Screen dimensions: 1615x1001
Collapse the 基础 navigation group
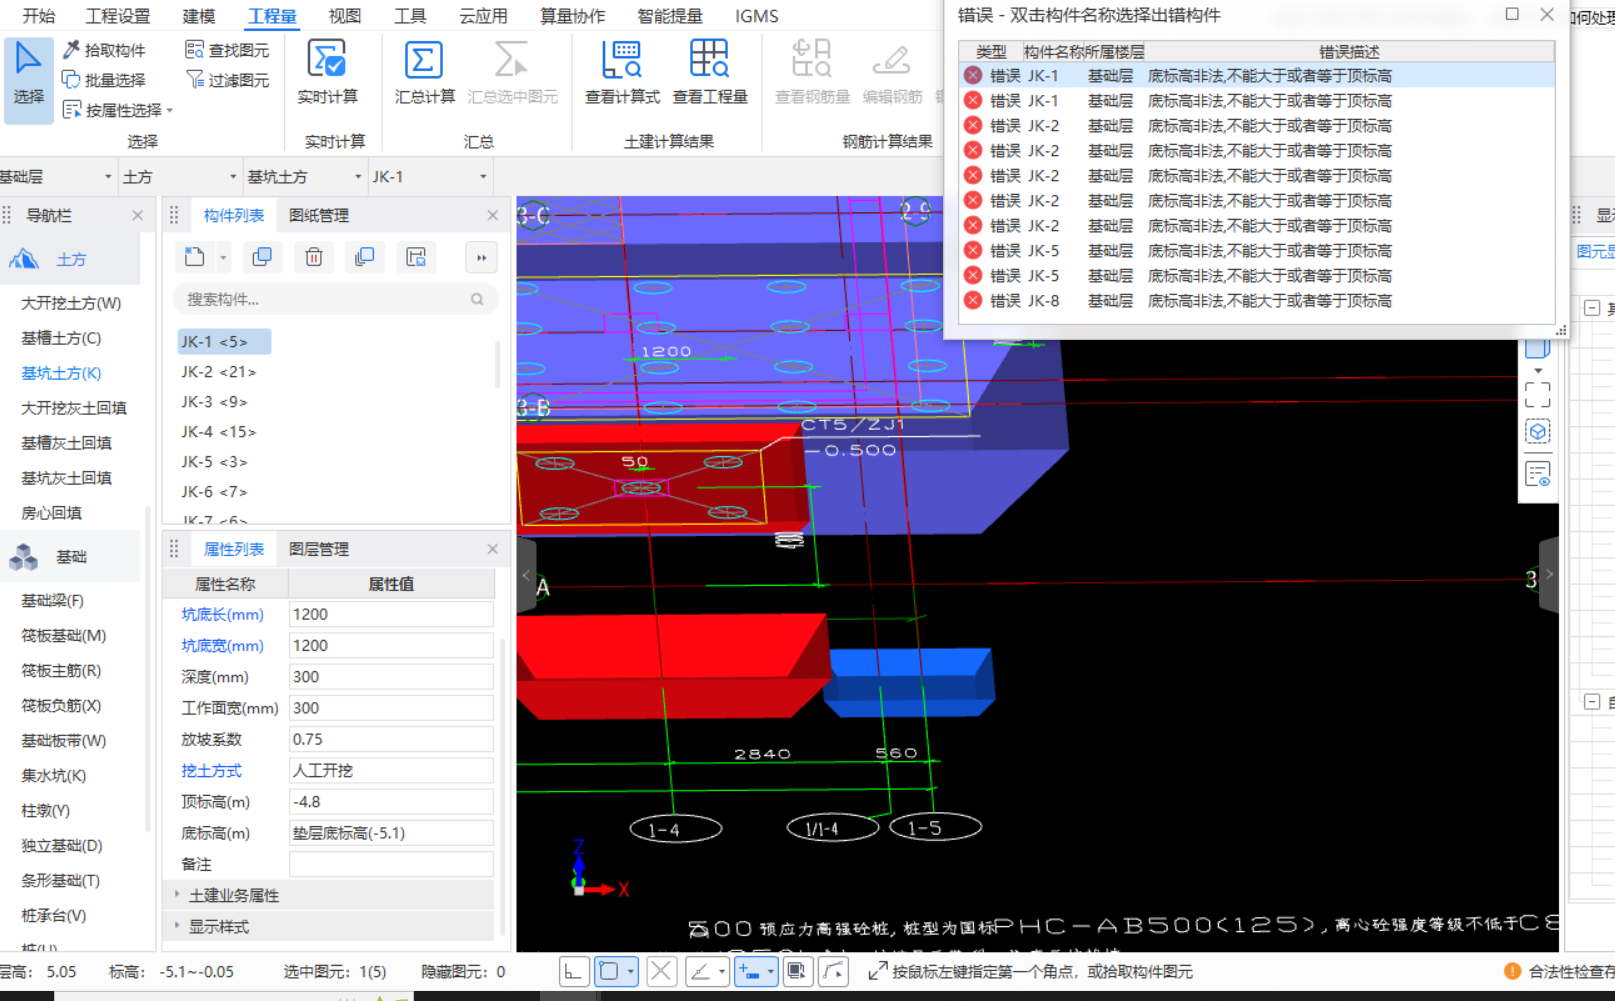pos(72,557)
